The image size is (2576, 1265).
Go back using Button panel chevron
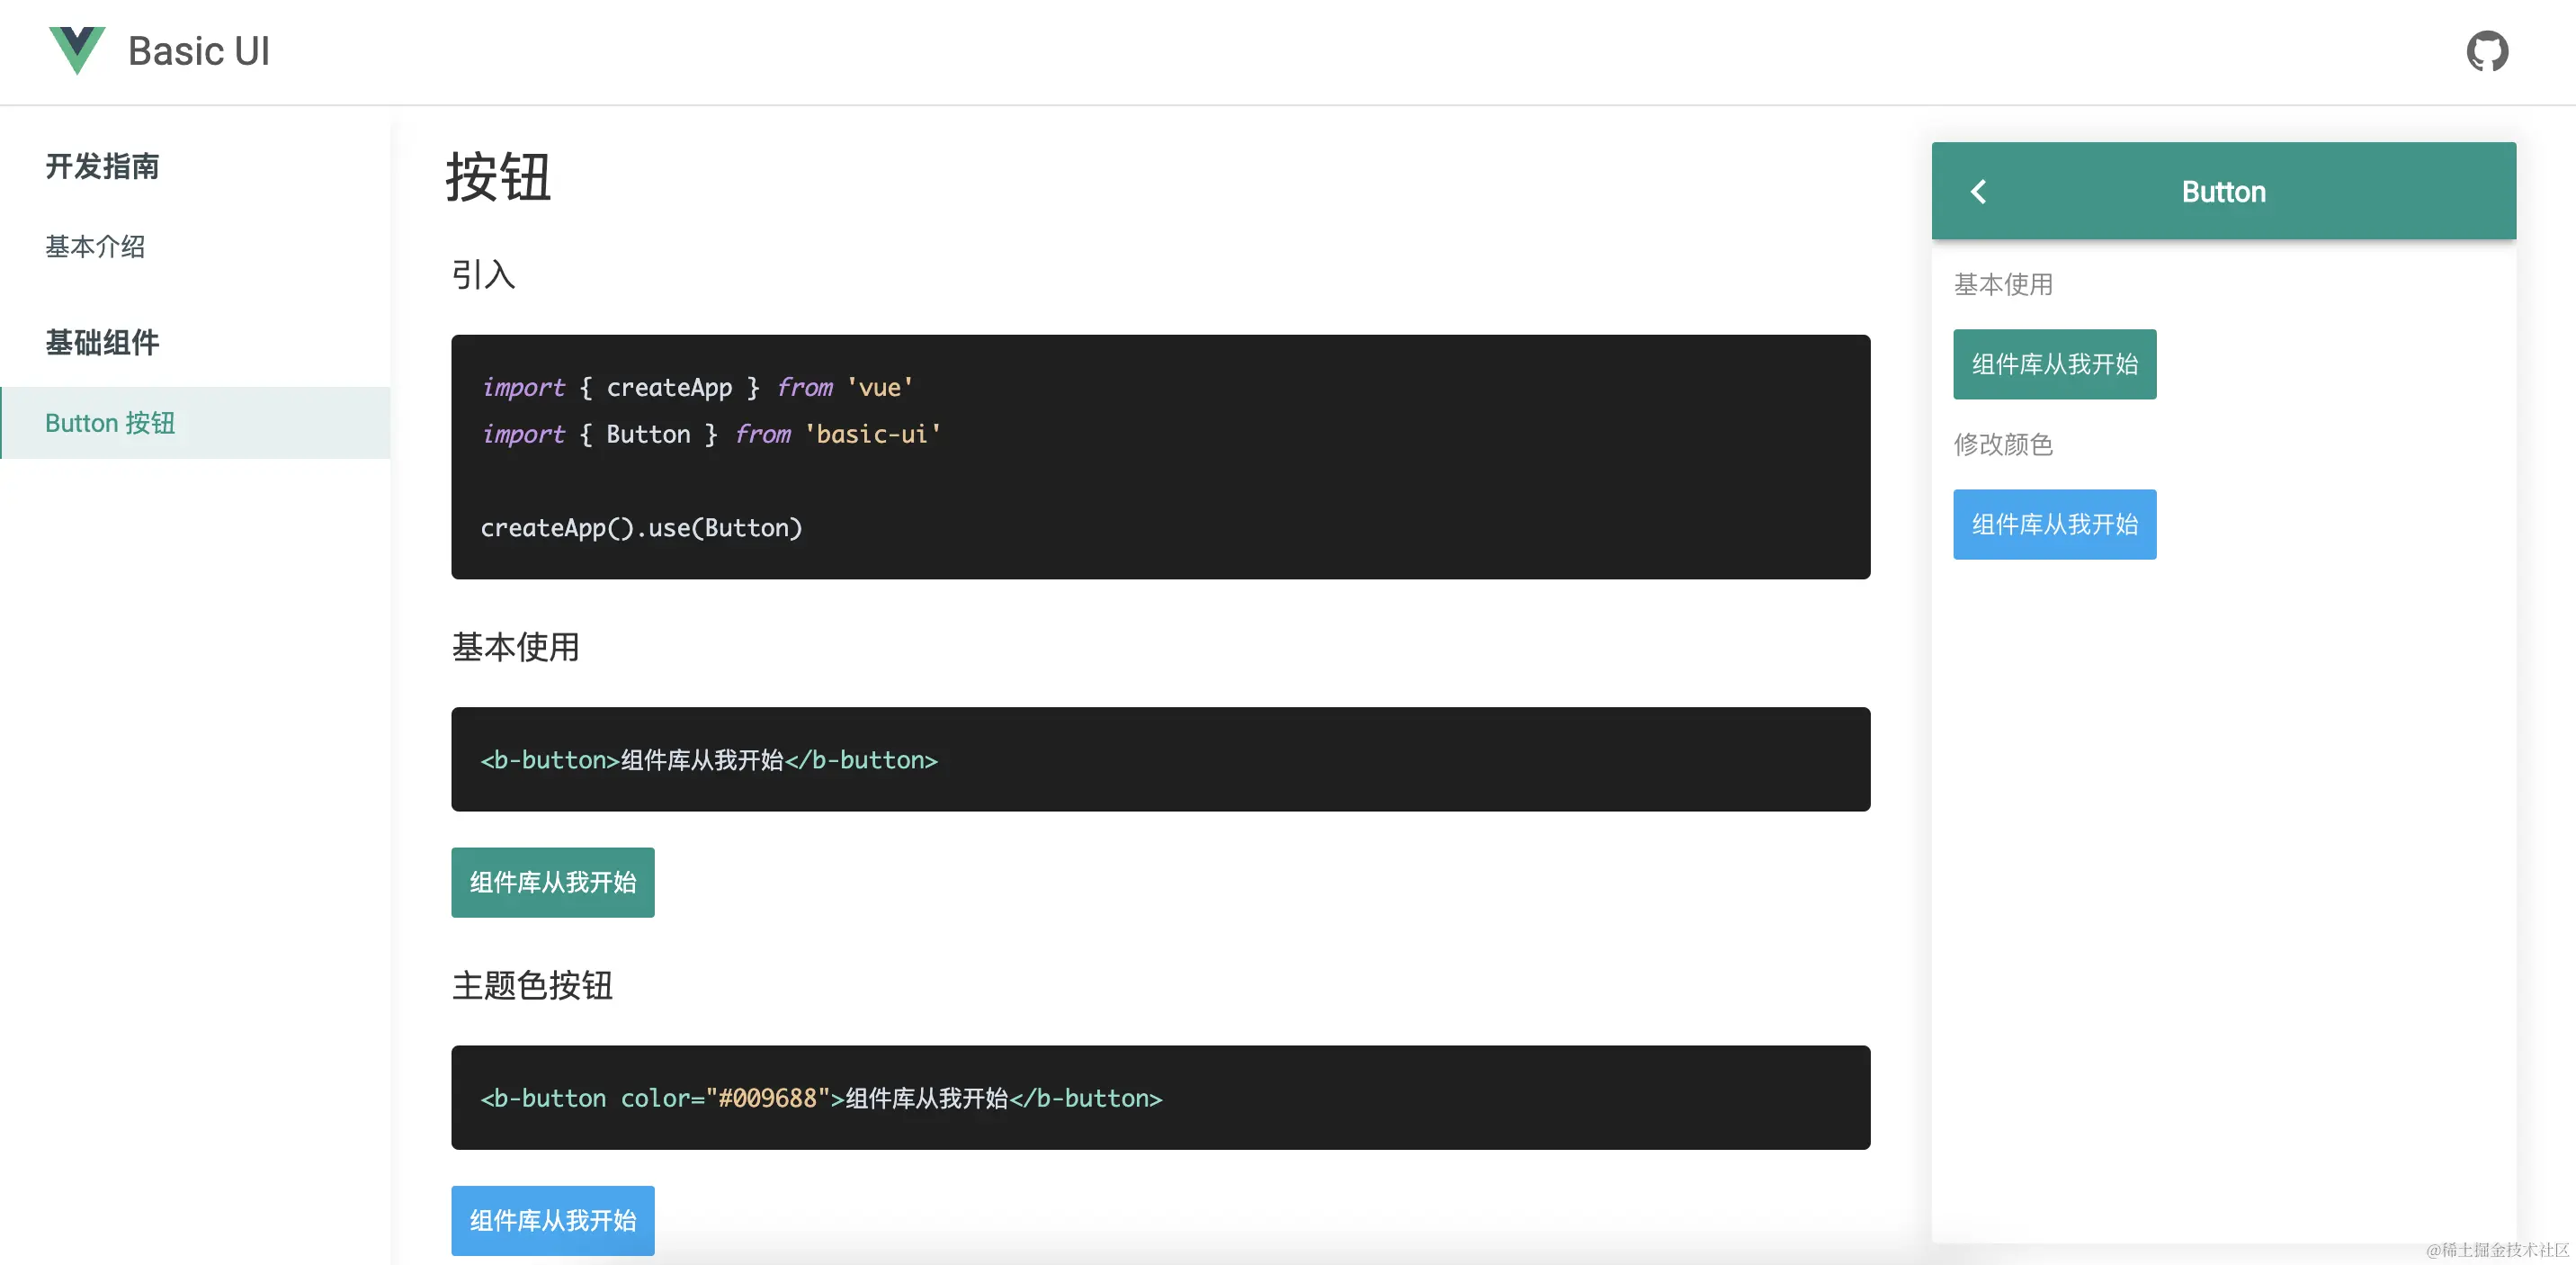point(1978,191)
